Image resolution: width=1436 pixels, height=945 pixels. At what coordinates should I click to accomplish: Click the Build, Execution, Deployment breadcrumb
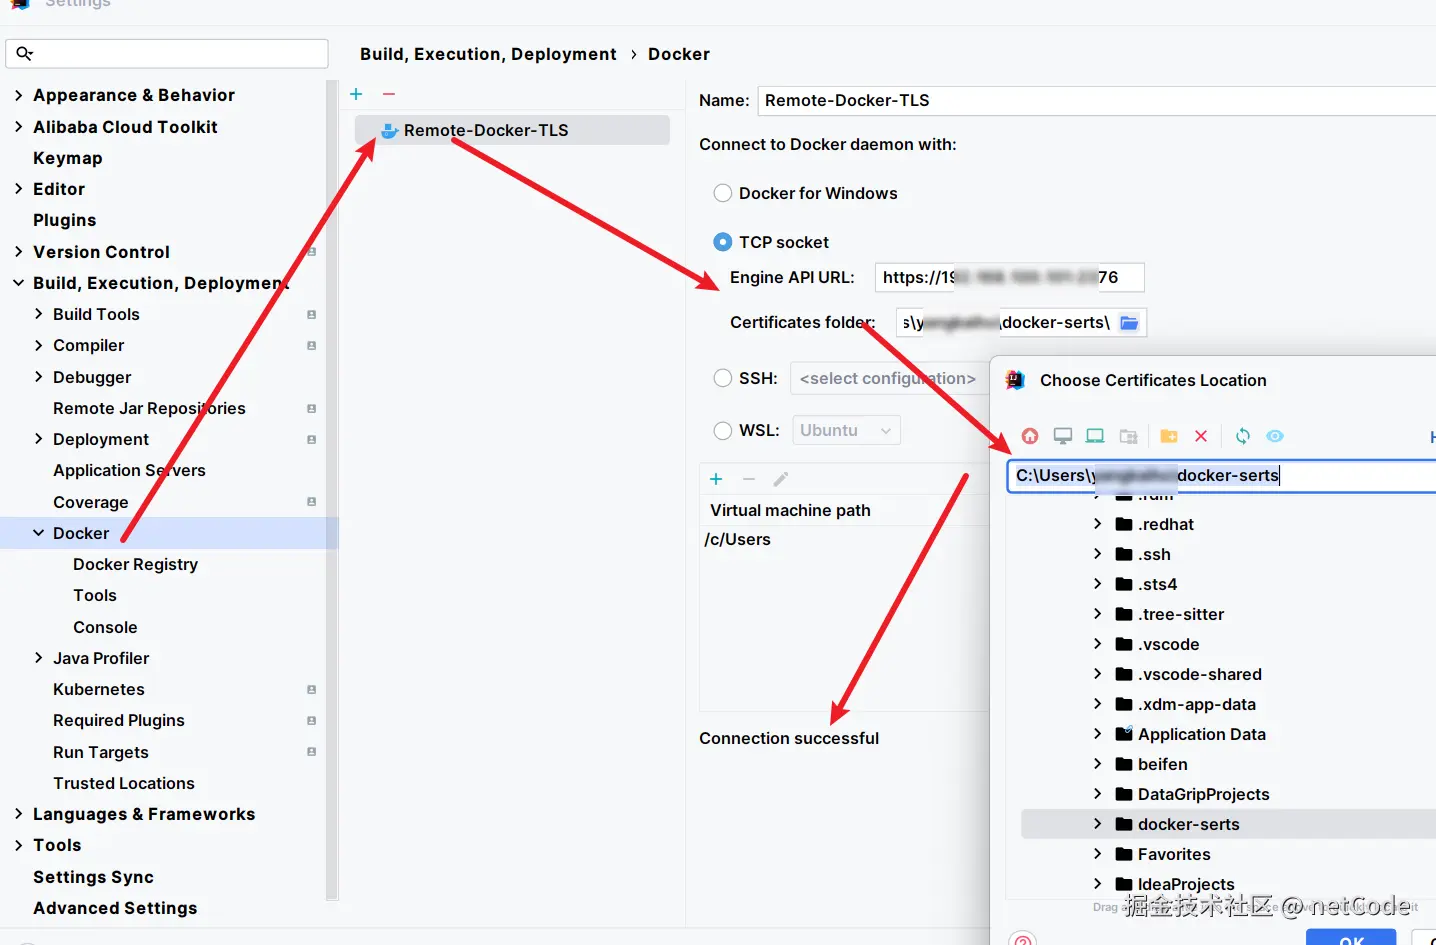click(x=488, y=54)
